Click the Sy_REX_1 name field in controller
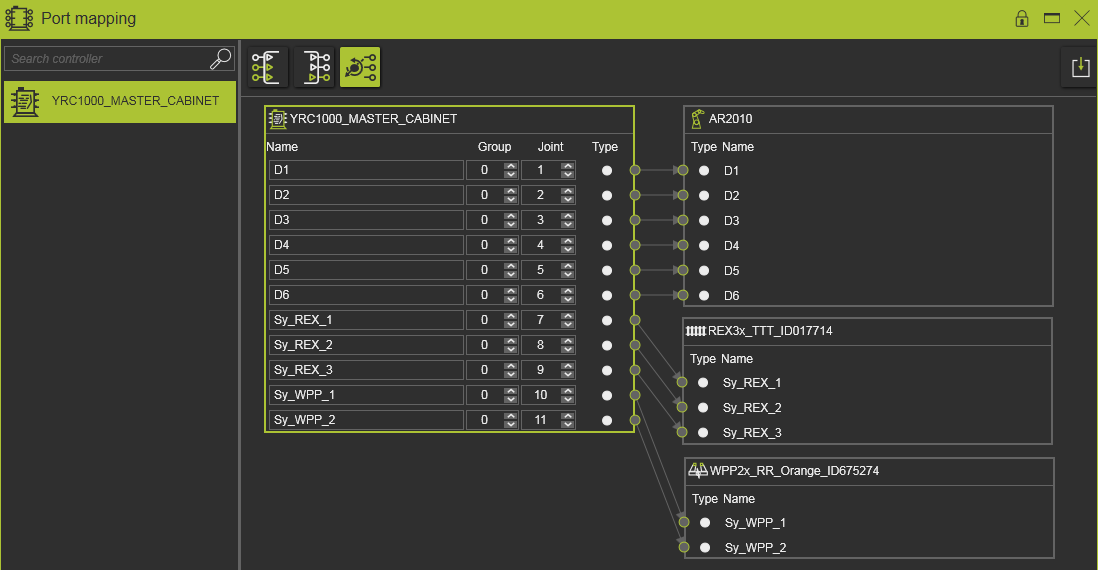 click(365, 320)
